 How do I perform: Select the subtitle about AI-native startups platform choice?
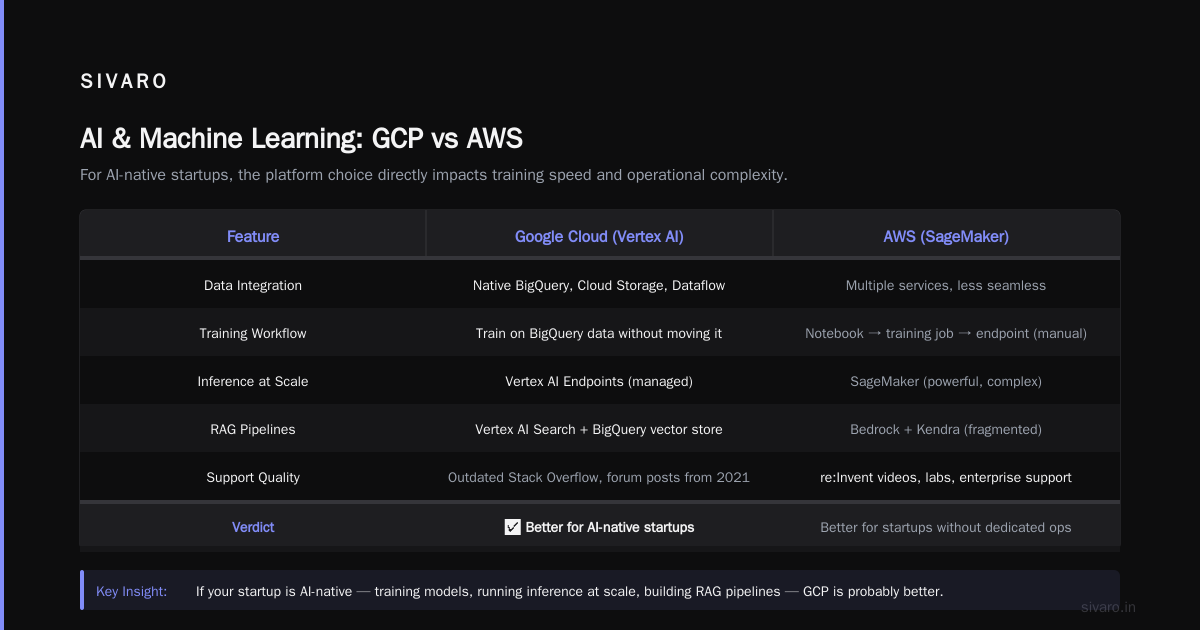434,175
